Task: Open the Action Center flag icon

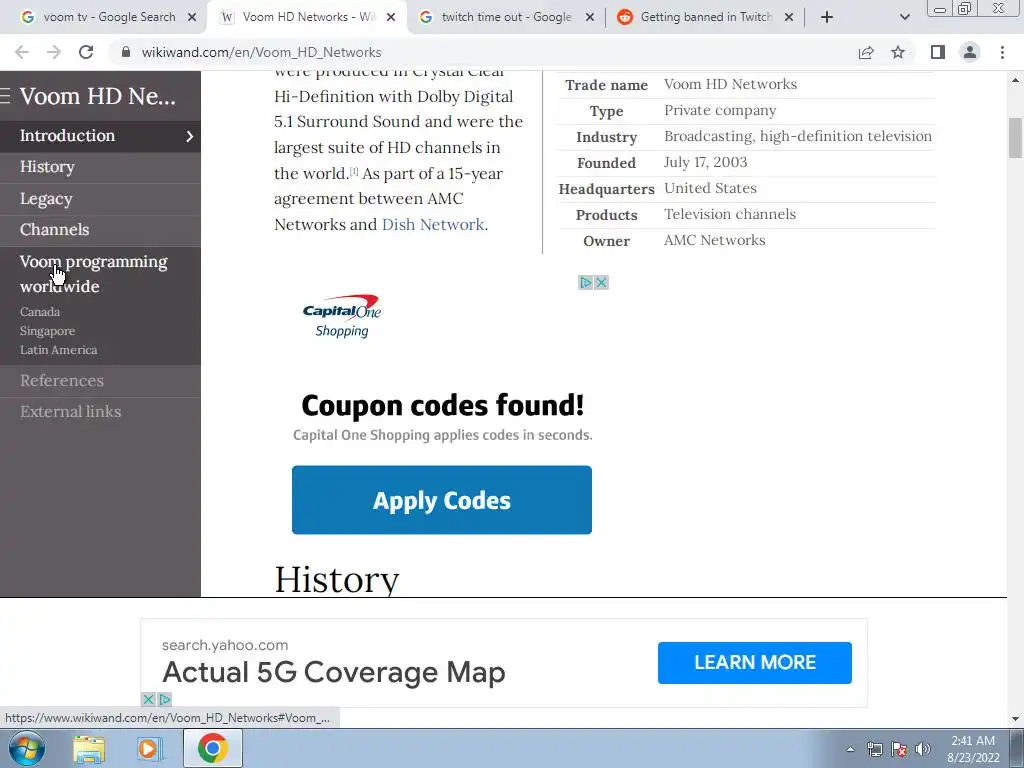Action: [899, 750]
